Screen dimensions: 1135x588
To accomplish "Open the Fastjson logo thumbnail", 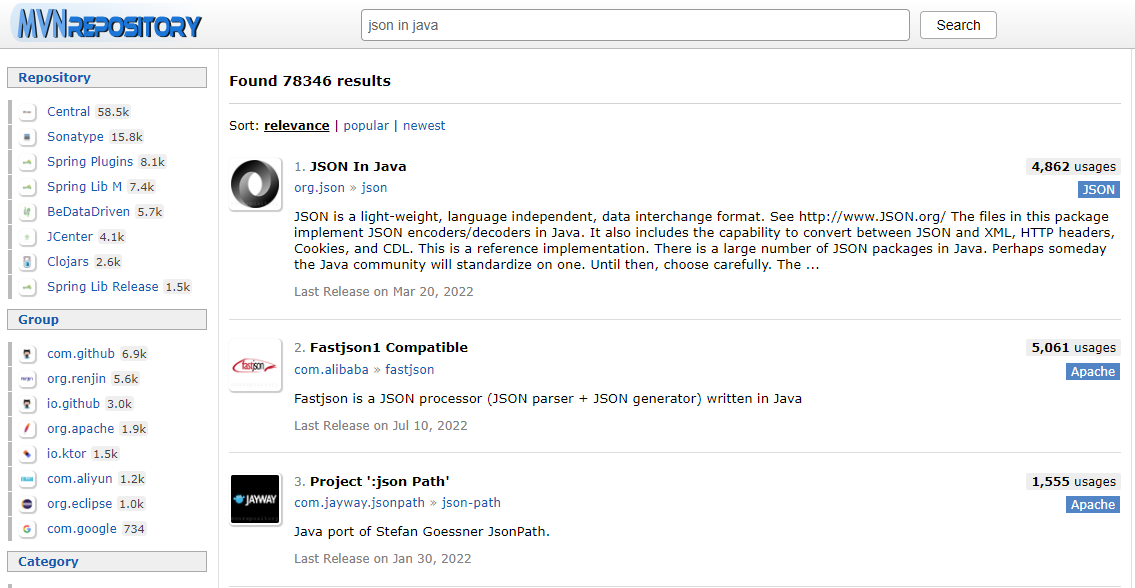I will 256,365.
